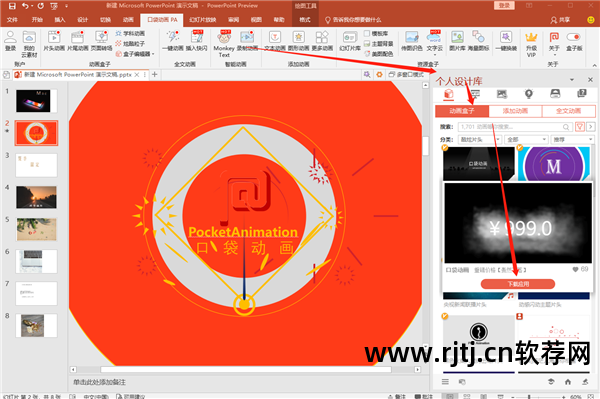Click the animation search field
600x399 pixels.
point(515,127)
